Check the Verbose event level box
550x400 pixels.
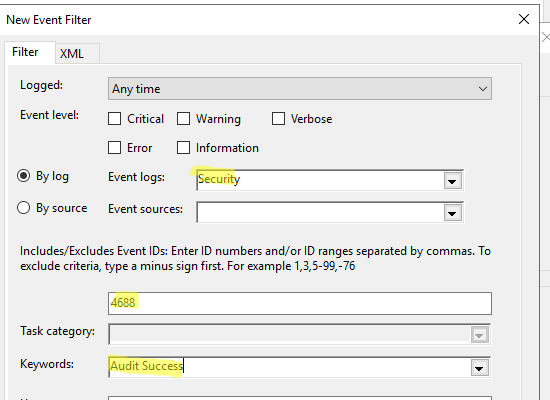coord(278,119)
